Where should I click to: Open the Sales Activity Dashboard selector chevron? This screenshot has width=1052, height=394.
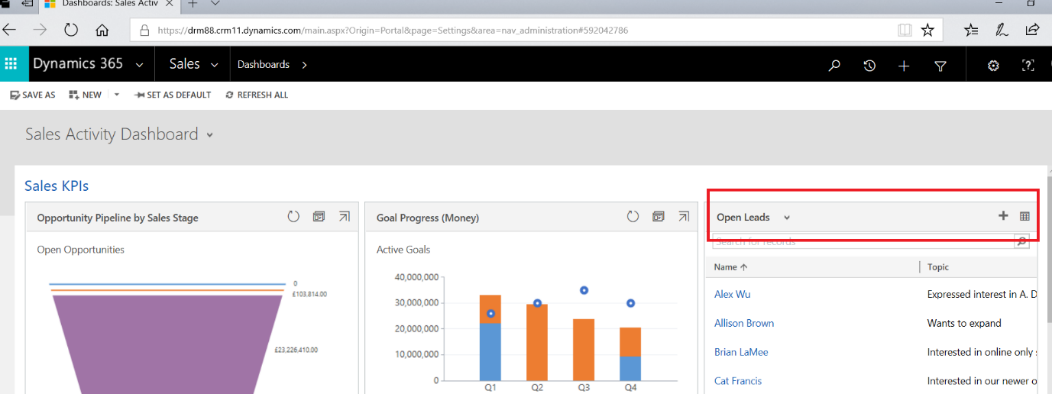(x=210, y=135)
